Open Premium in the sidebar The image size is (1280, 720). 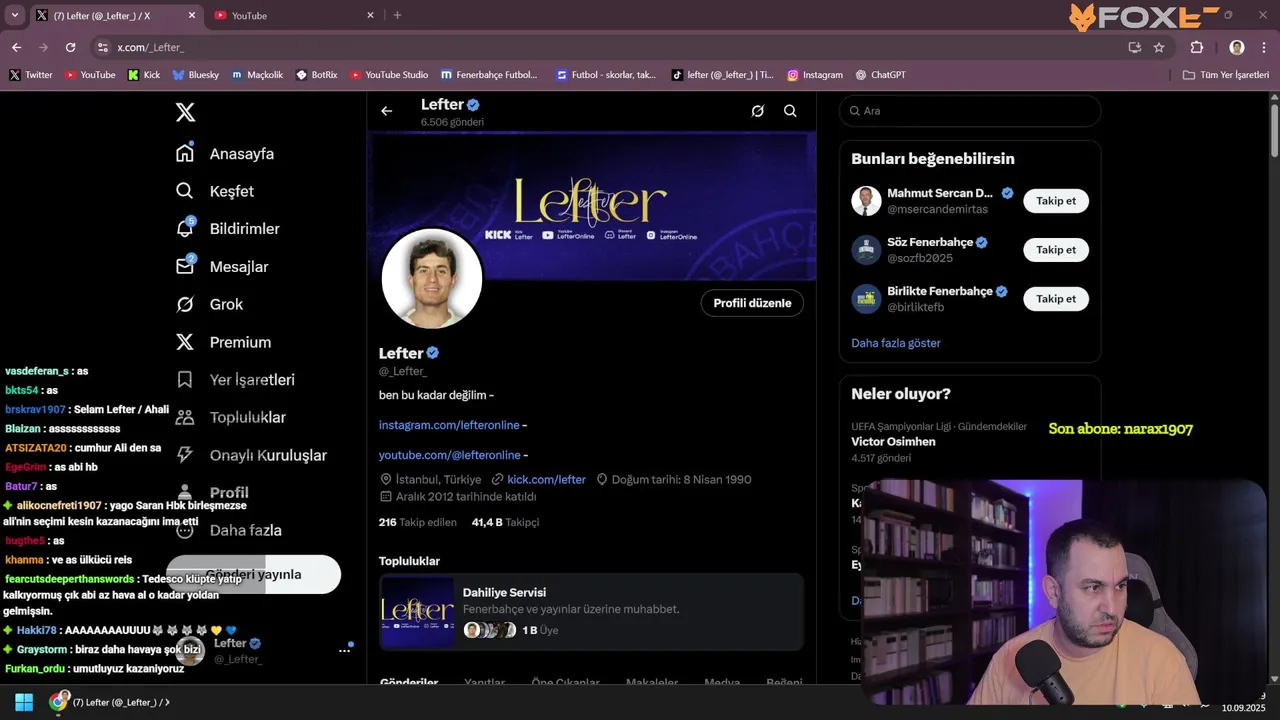(x=223, y=342)
